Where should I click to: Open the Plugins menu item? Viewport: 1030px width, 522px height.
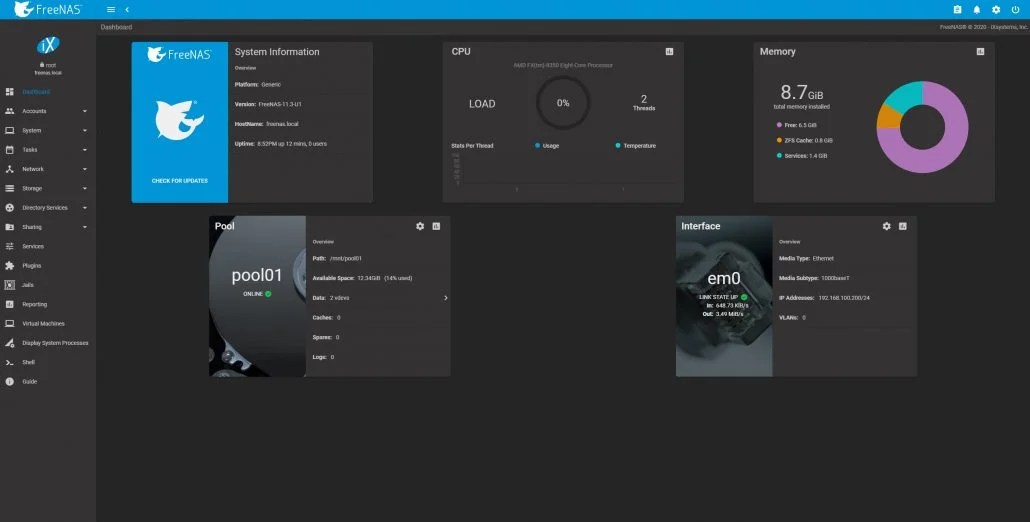pyautogui.click(x=48, y=265)
